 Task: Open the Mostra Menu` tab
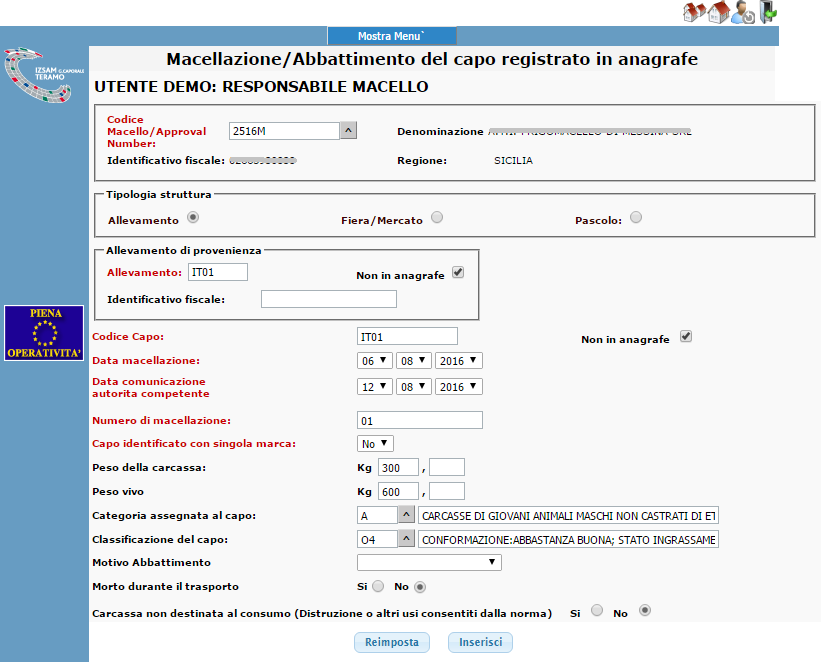point(392,36)
